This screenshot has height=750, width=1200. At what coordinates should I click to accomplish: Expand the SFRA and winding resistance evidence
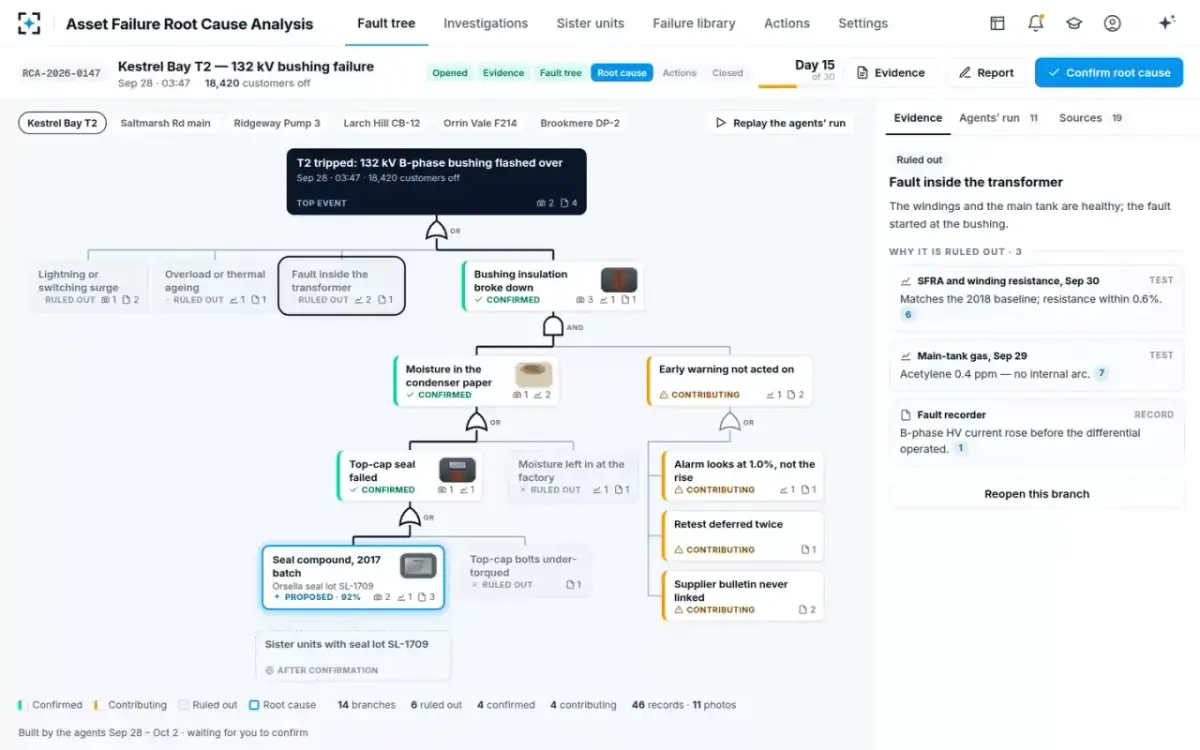1037,298
